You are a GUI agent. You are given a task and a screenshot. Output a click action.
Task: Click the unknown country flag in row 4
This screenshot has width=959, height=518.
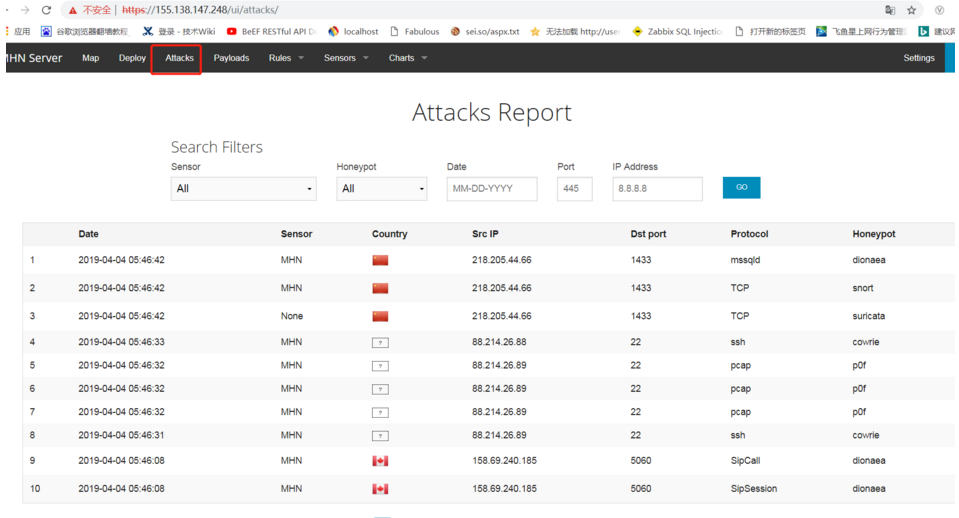380,342
